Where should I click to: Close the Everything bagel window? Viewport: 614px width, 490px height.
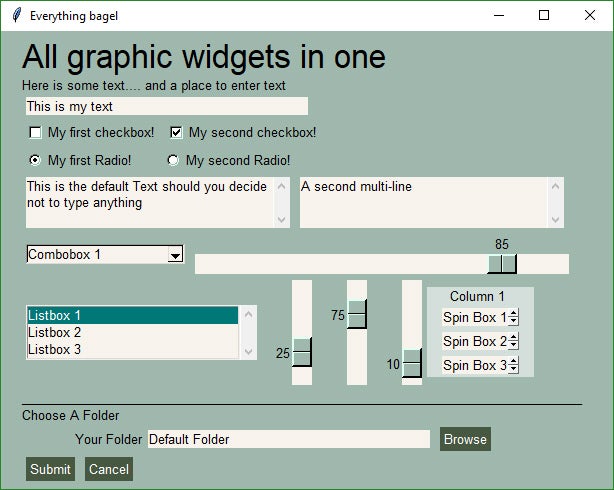point(590,15)
